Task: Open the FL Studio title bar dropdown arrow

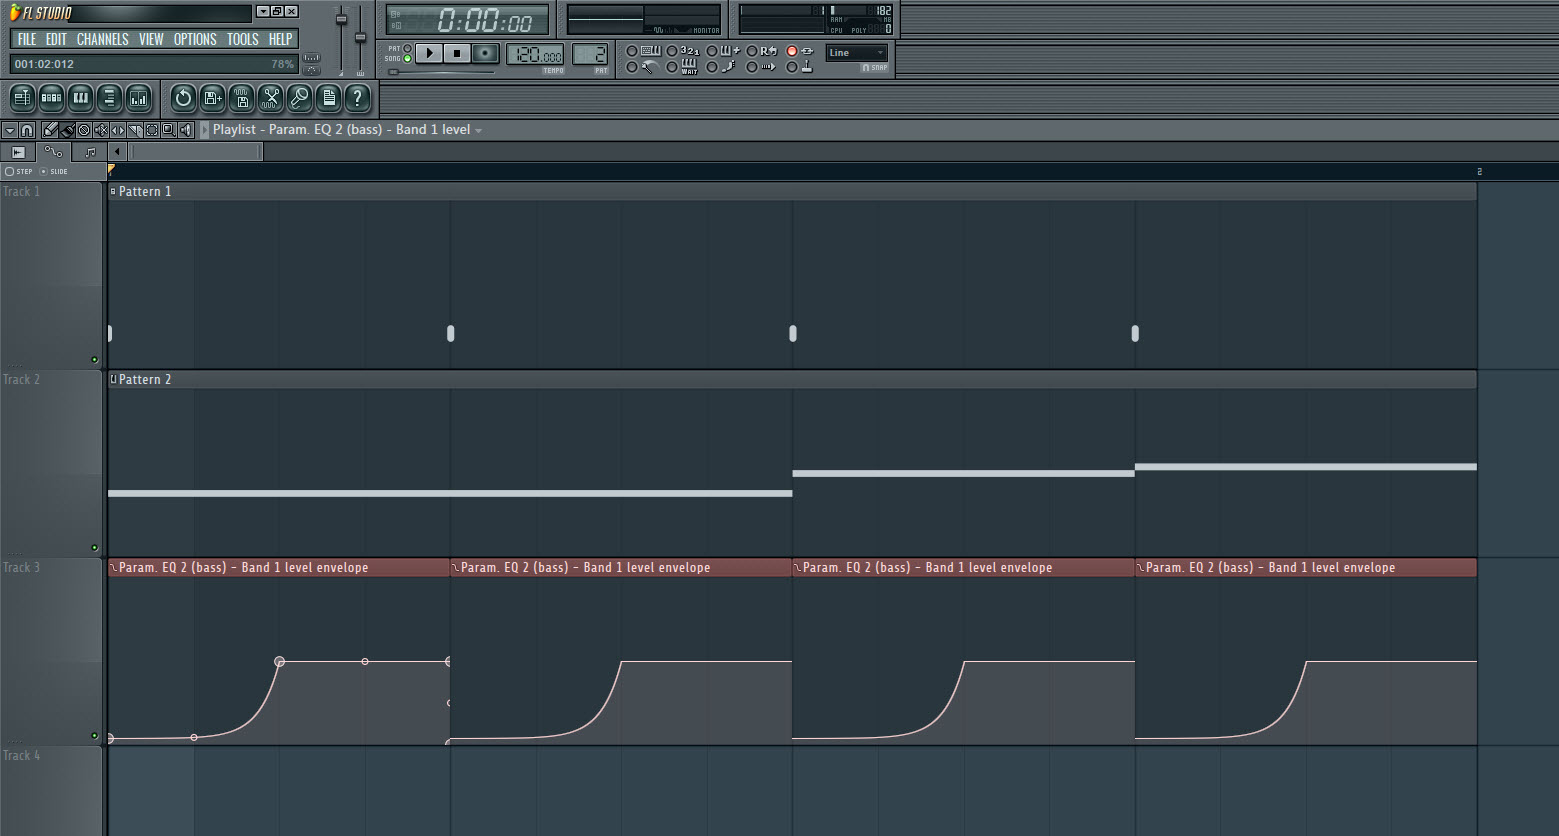Action: point(262,12)
